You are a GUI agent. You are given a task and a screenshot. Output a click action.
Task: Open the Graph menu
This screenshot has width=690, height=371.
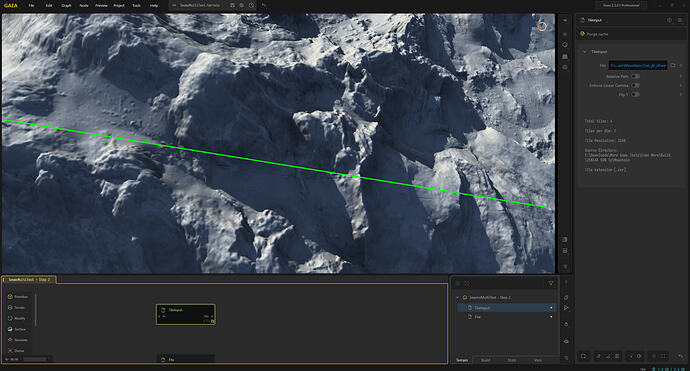click(66, 6)
